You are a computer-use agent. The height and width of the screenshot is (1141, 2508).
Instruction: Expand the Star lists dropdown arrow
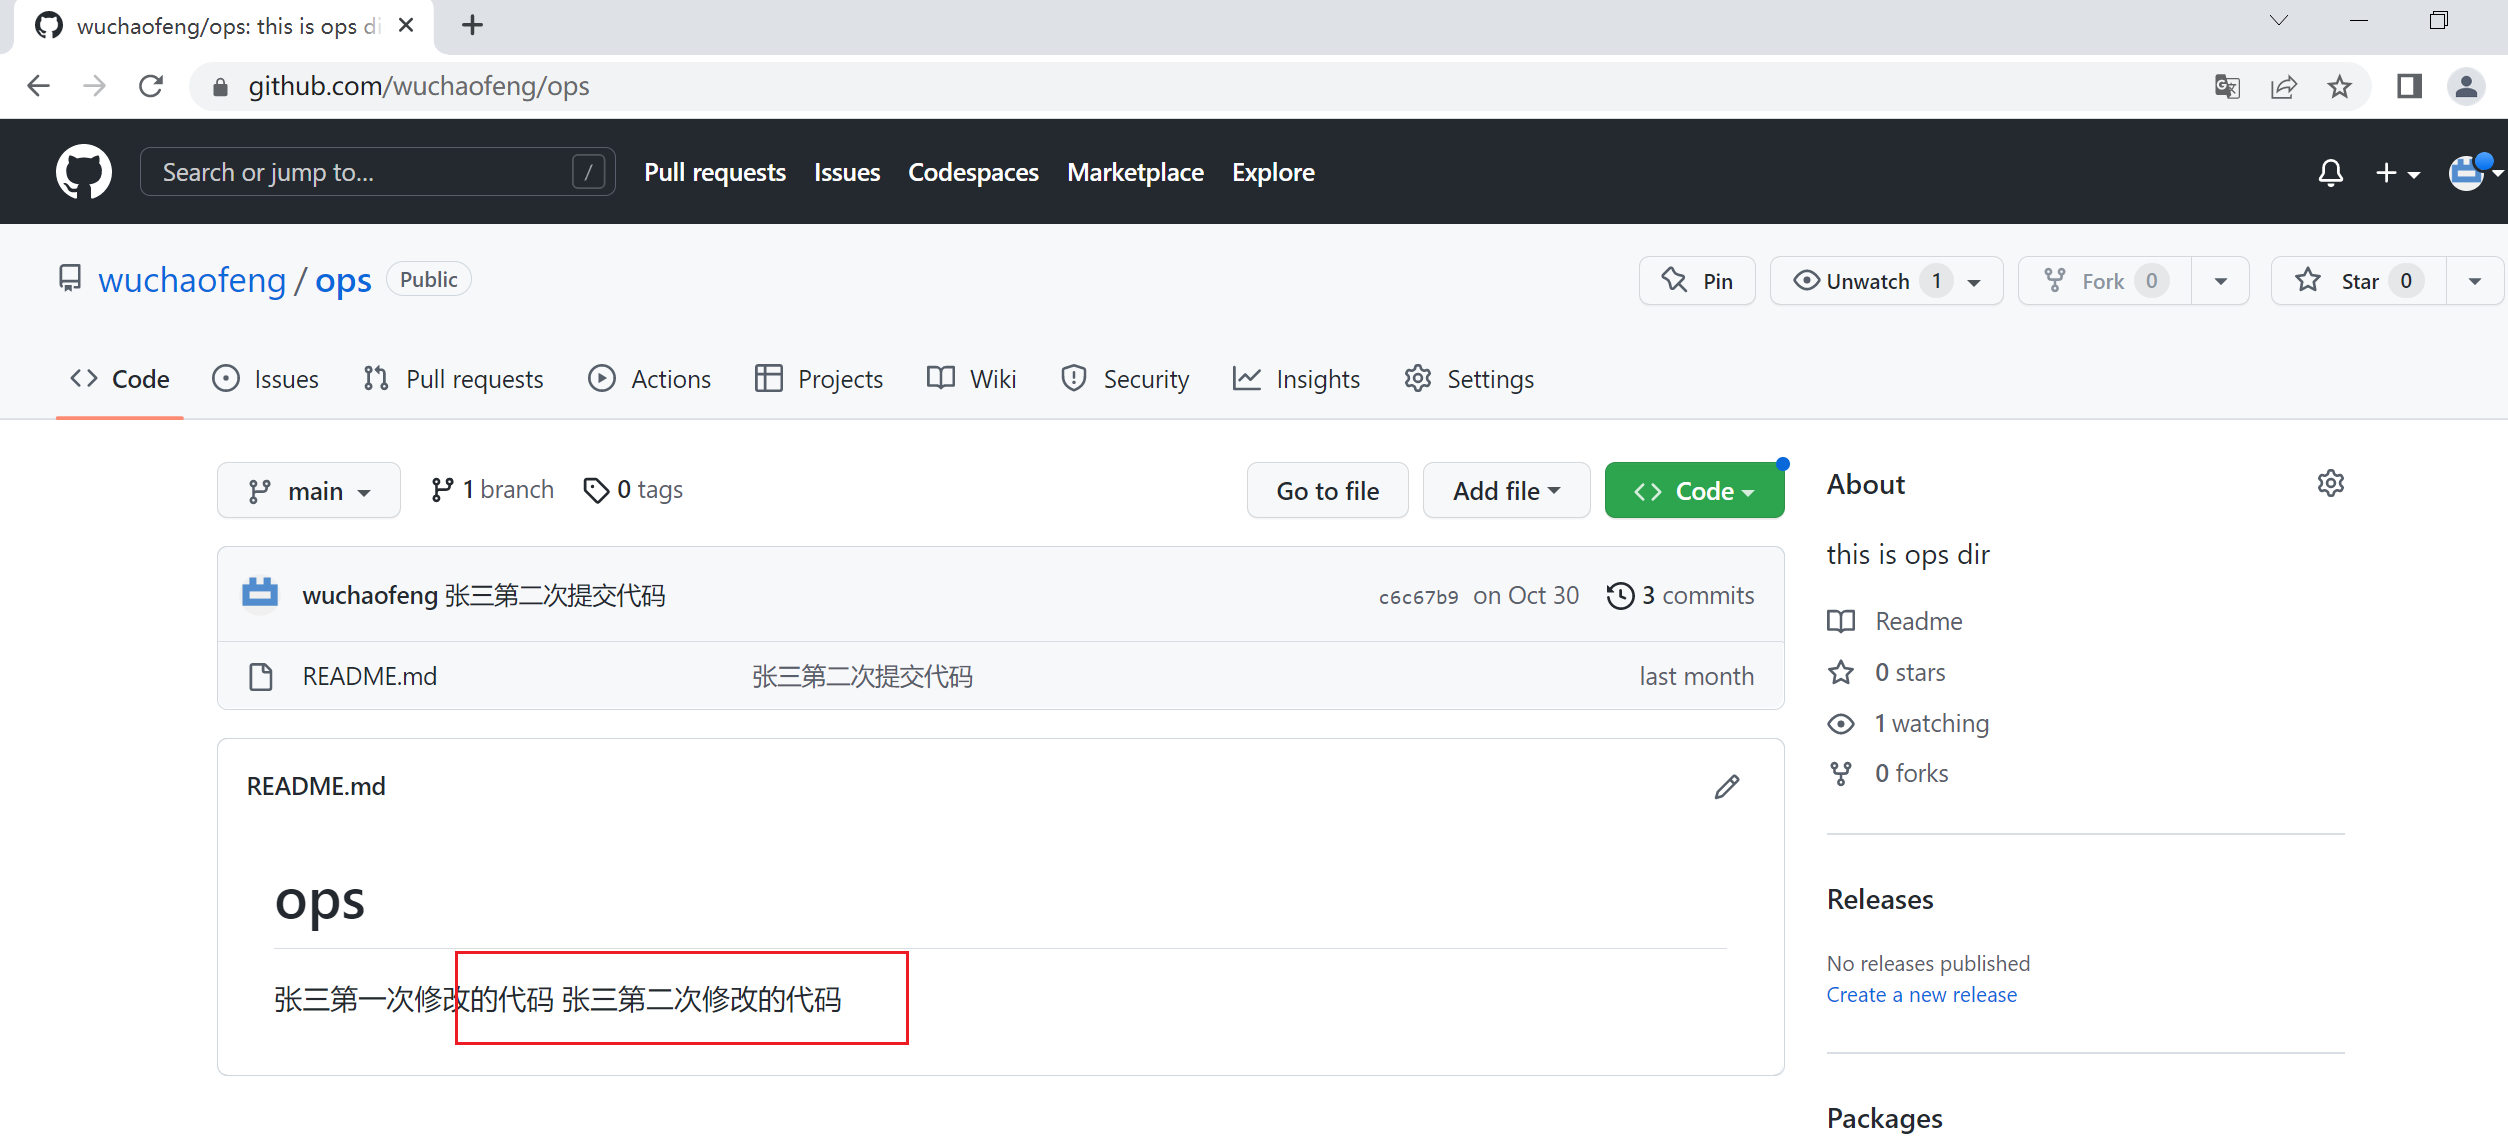[x=2474, y=281]
